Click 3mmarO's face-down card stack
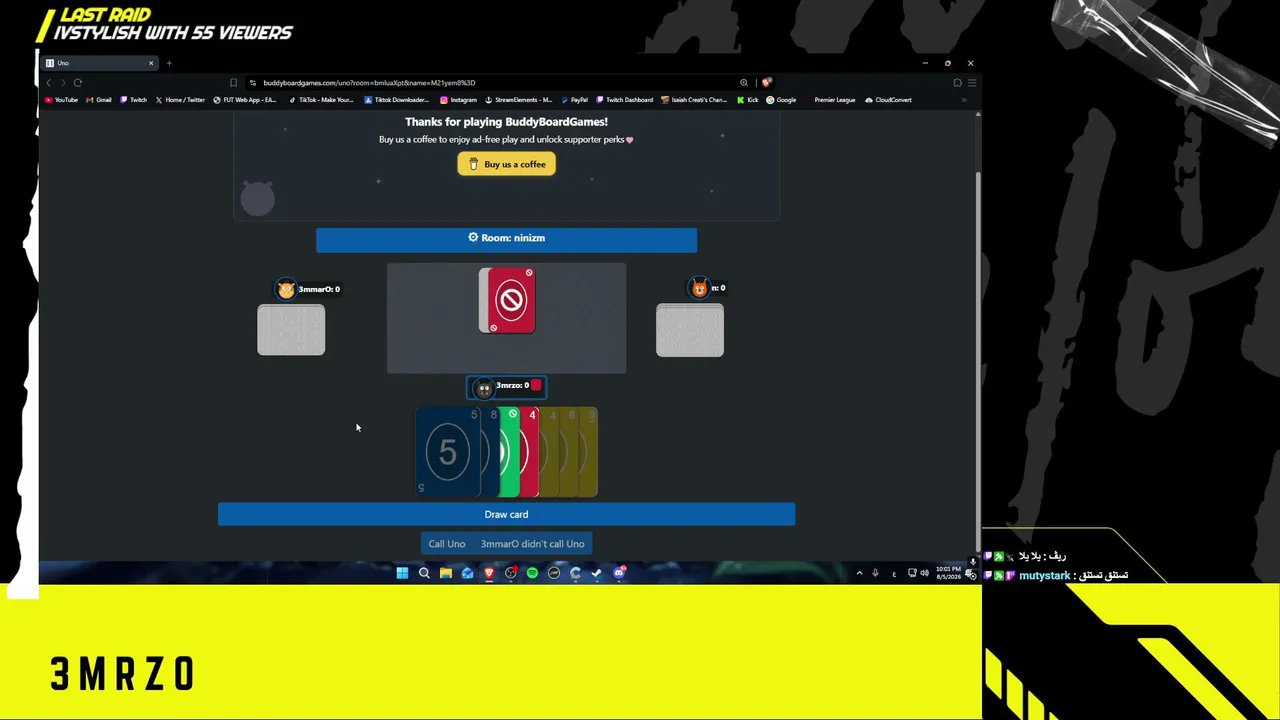Screen dimensions: 1280x720 (291, 330)
